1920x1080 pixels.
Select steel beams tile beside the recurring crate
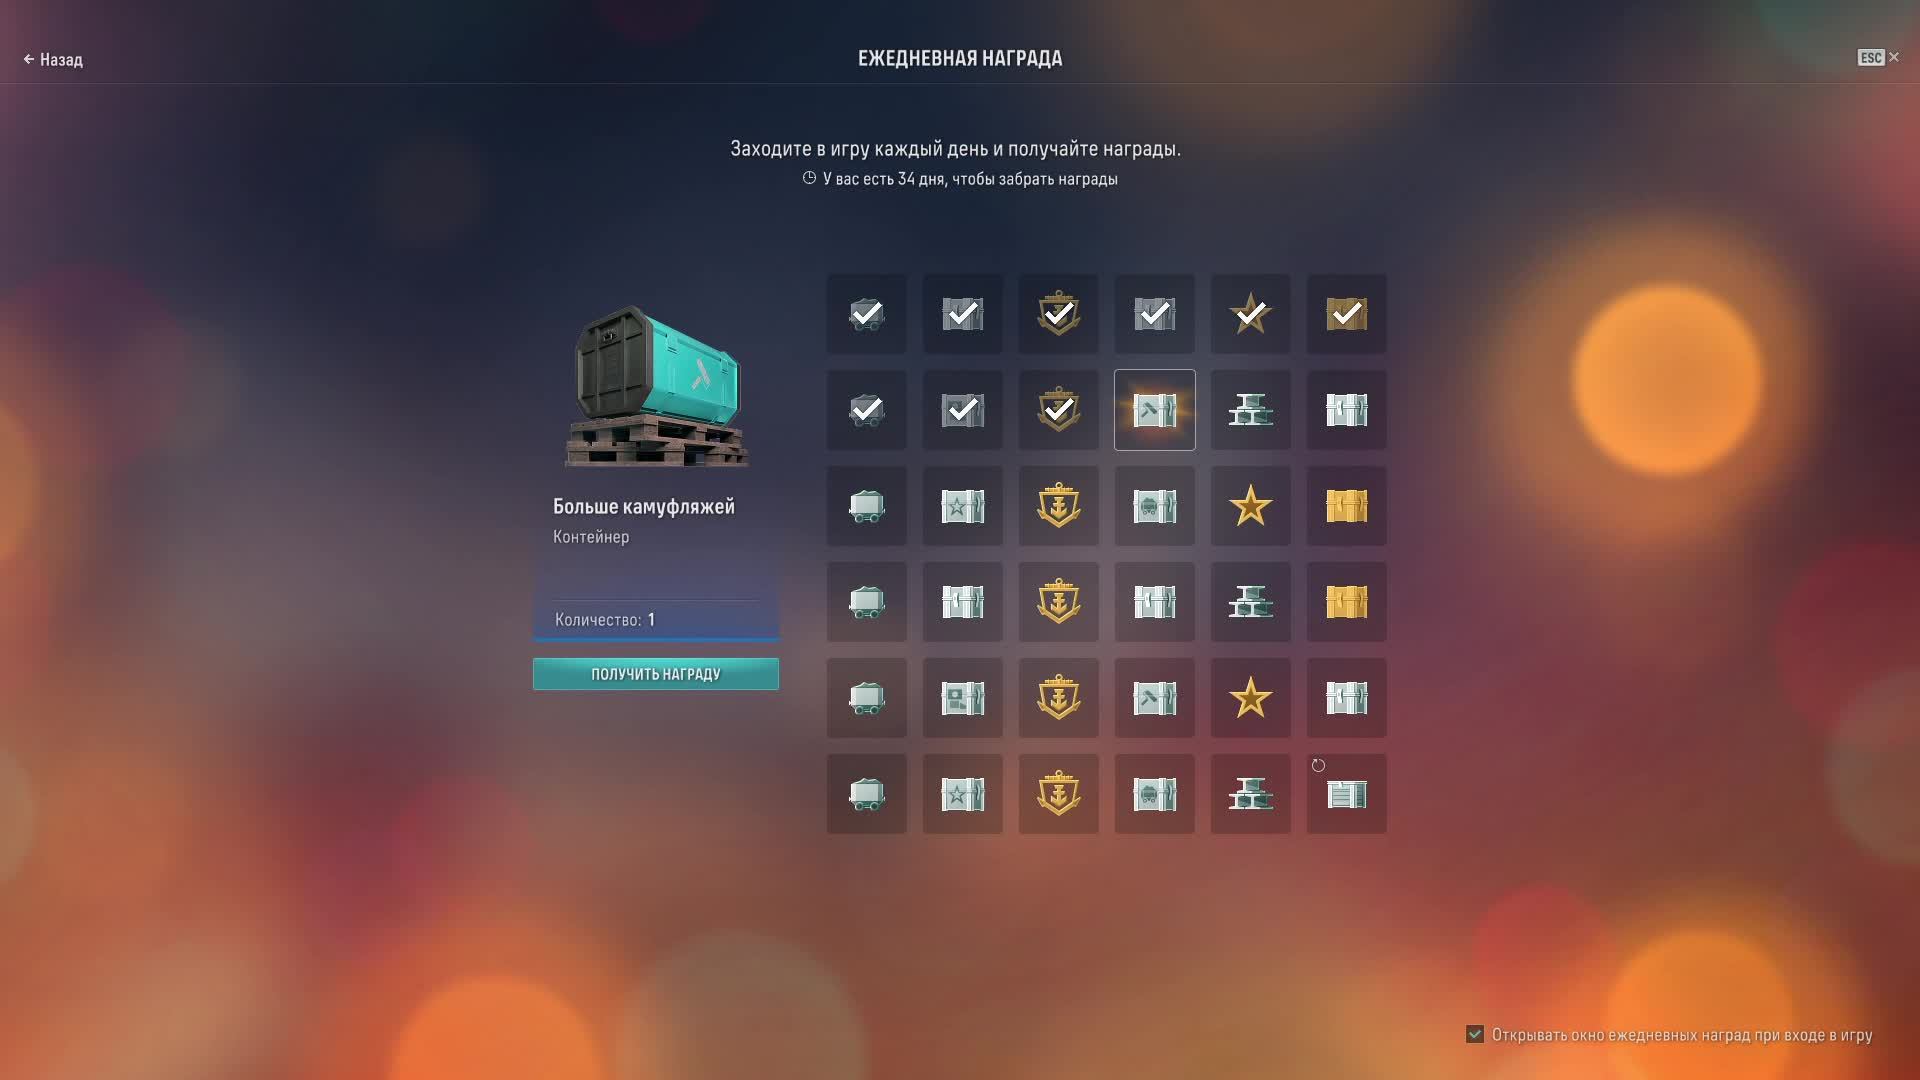pos(1250,794)
